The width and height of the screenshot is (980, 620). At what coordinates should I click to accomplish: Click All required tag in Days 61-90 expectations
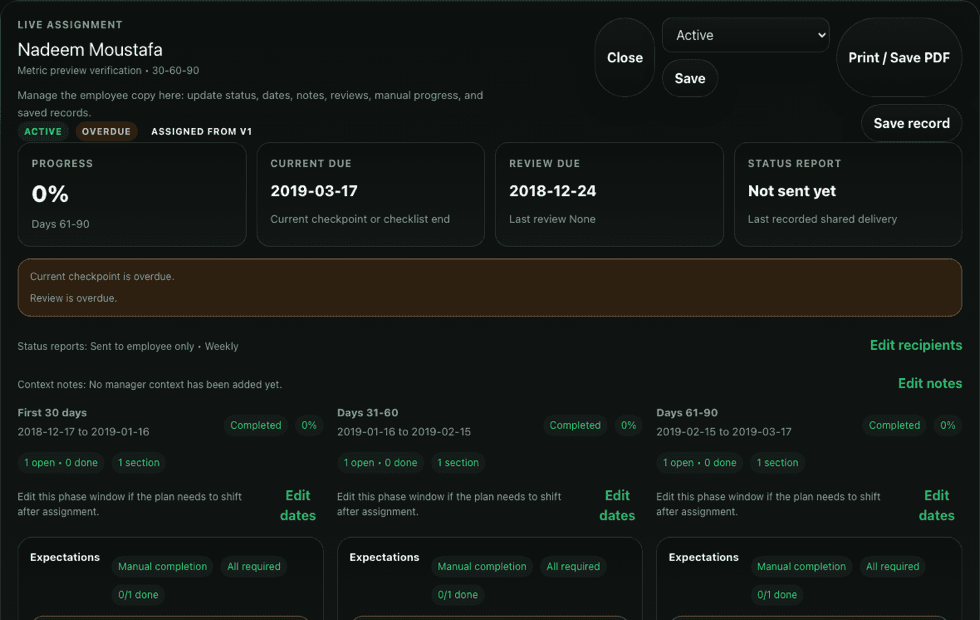coord(892,567)
